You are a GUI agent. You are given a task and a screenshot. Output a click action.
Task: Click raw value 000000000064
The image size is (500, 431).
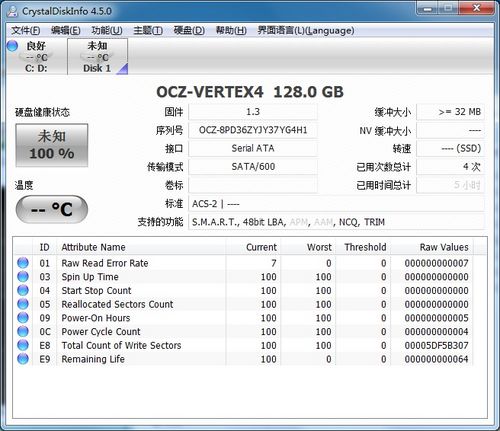click(x=436, y=359)
